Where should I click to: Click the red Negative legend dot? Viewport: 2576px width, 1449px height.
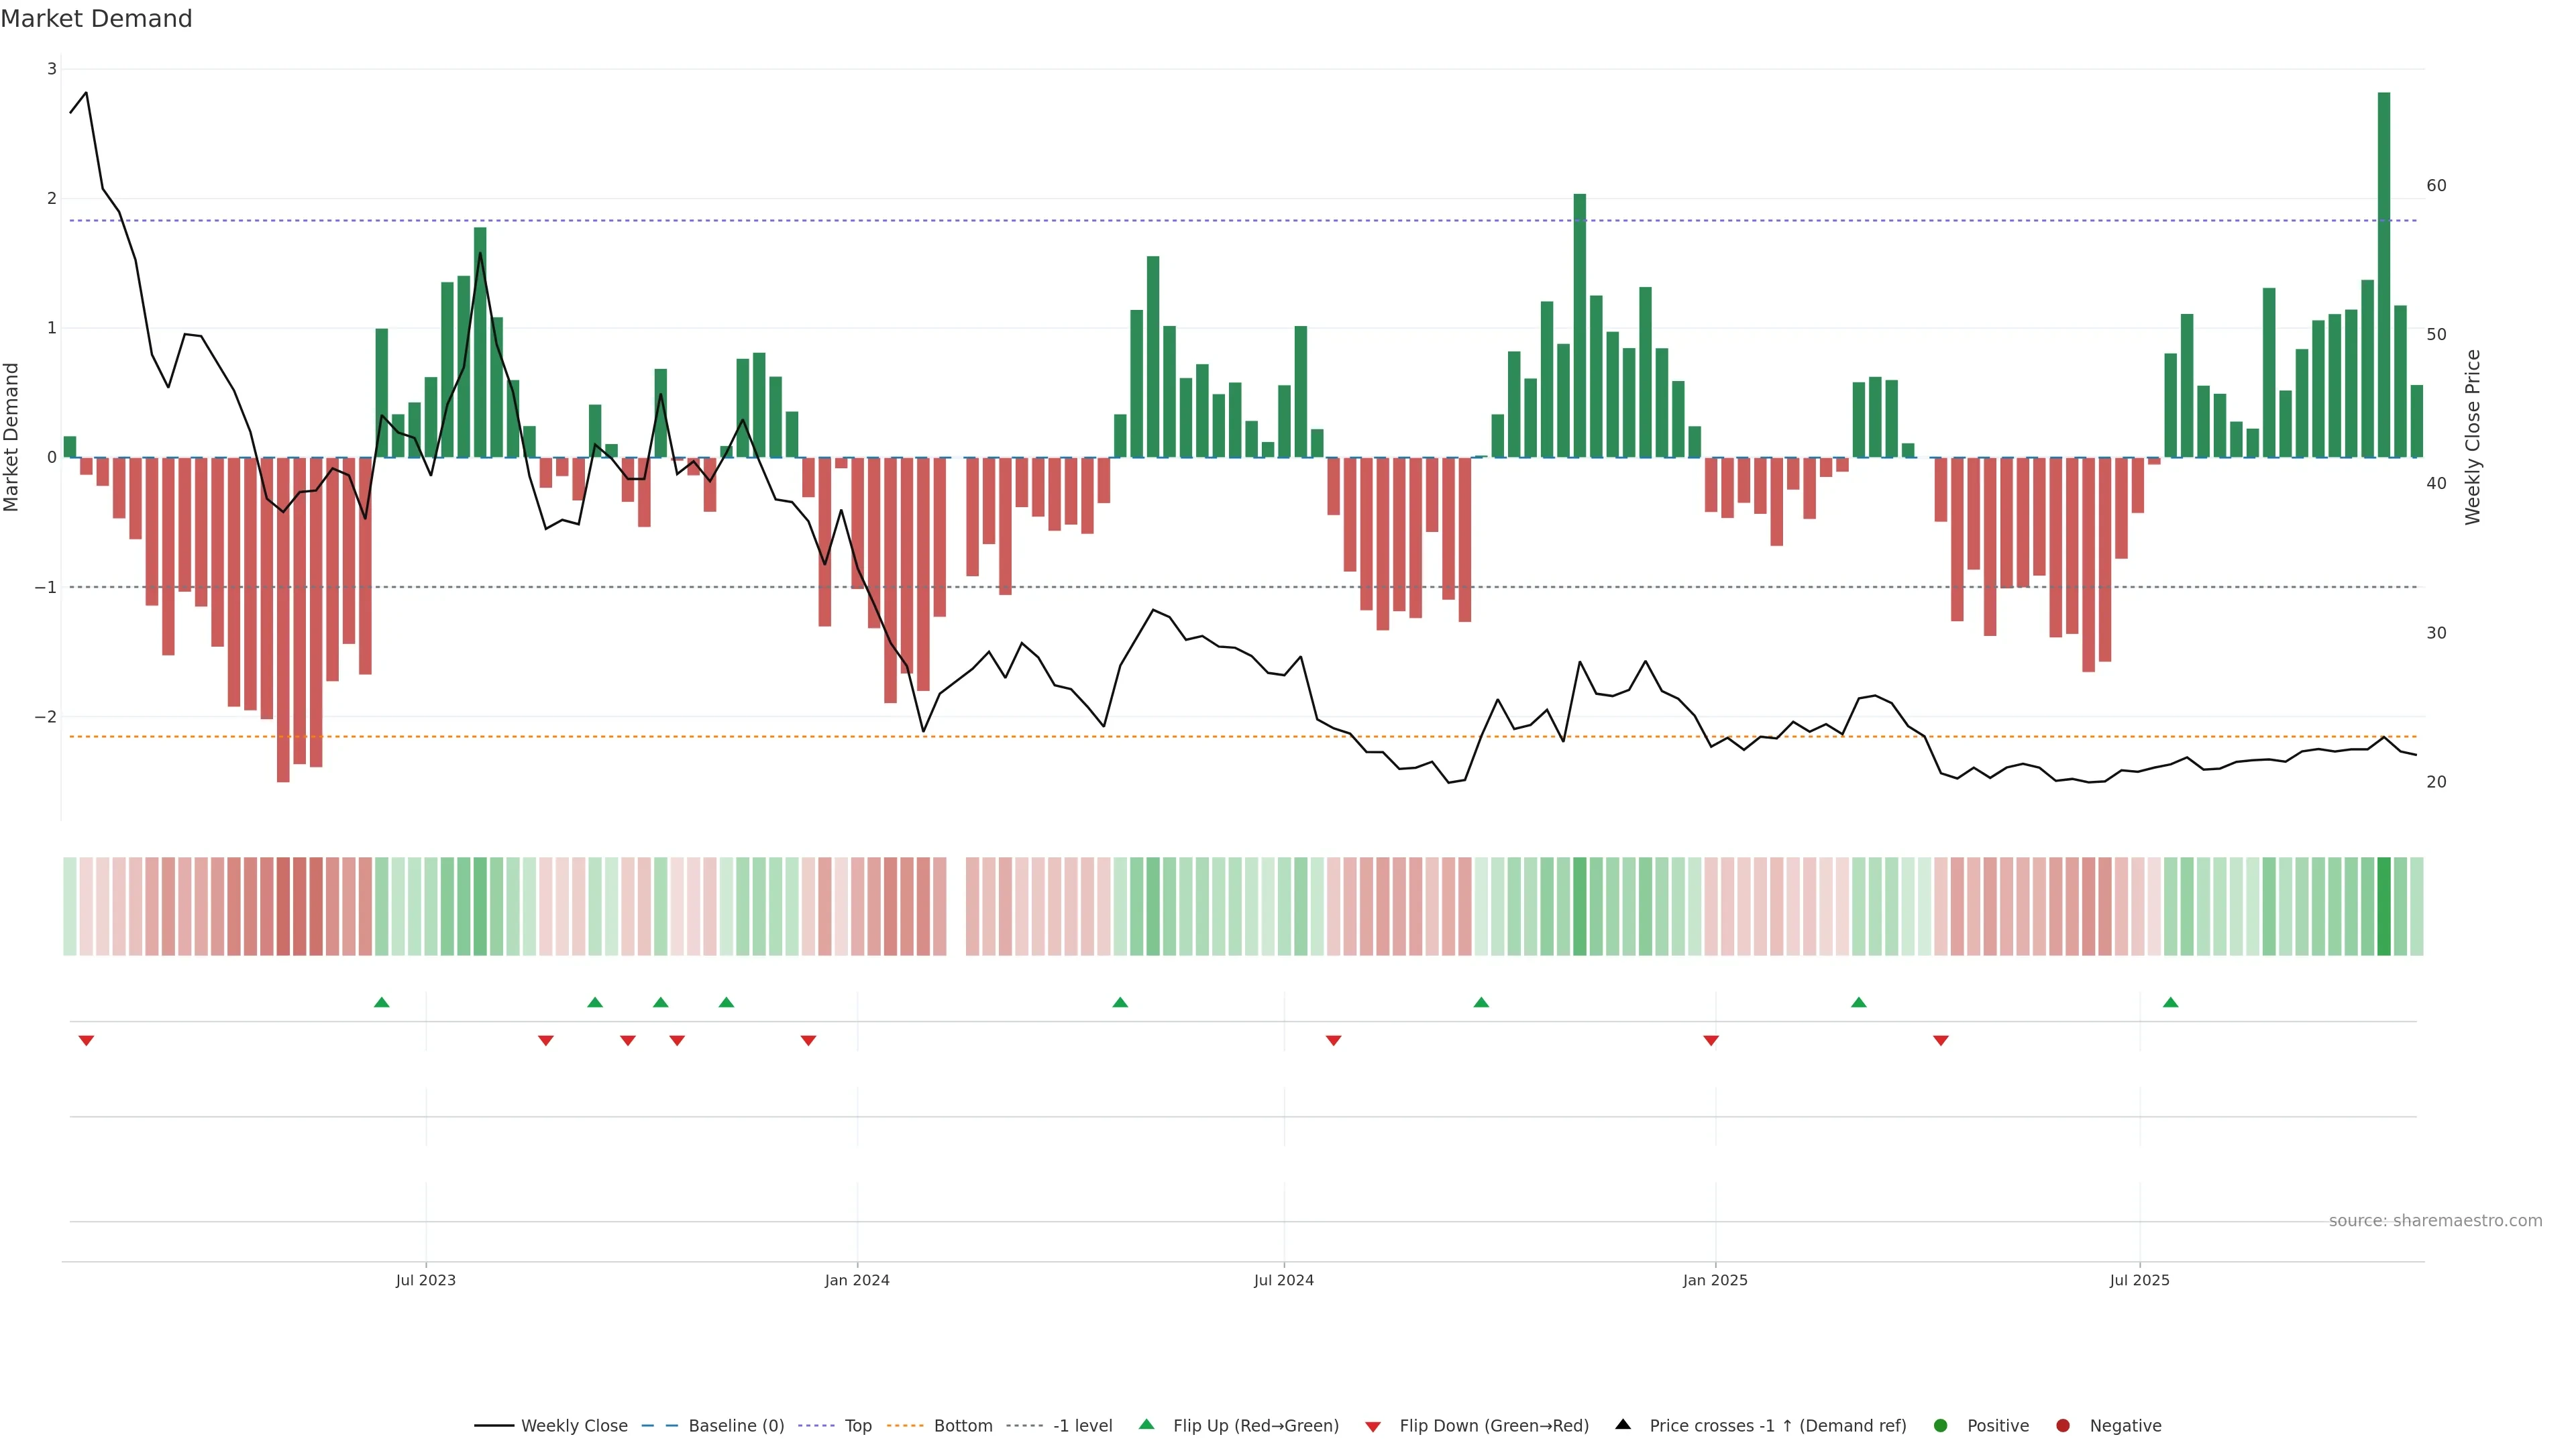coord(2063,1425)
